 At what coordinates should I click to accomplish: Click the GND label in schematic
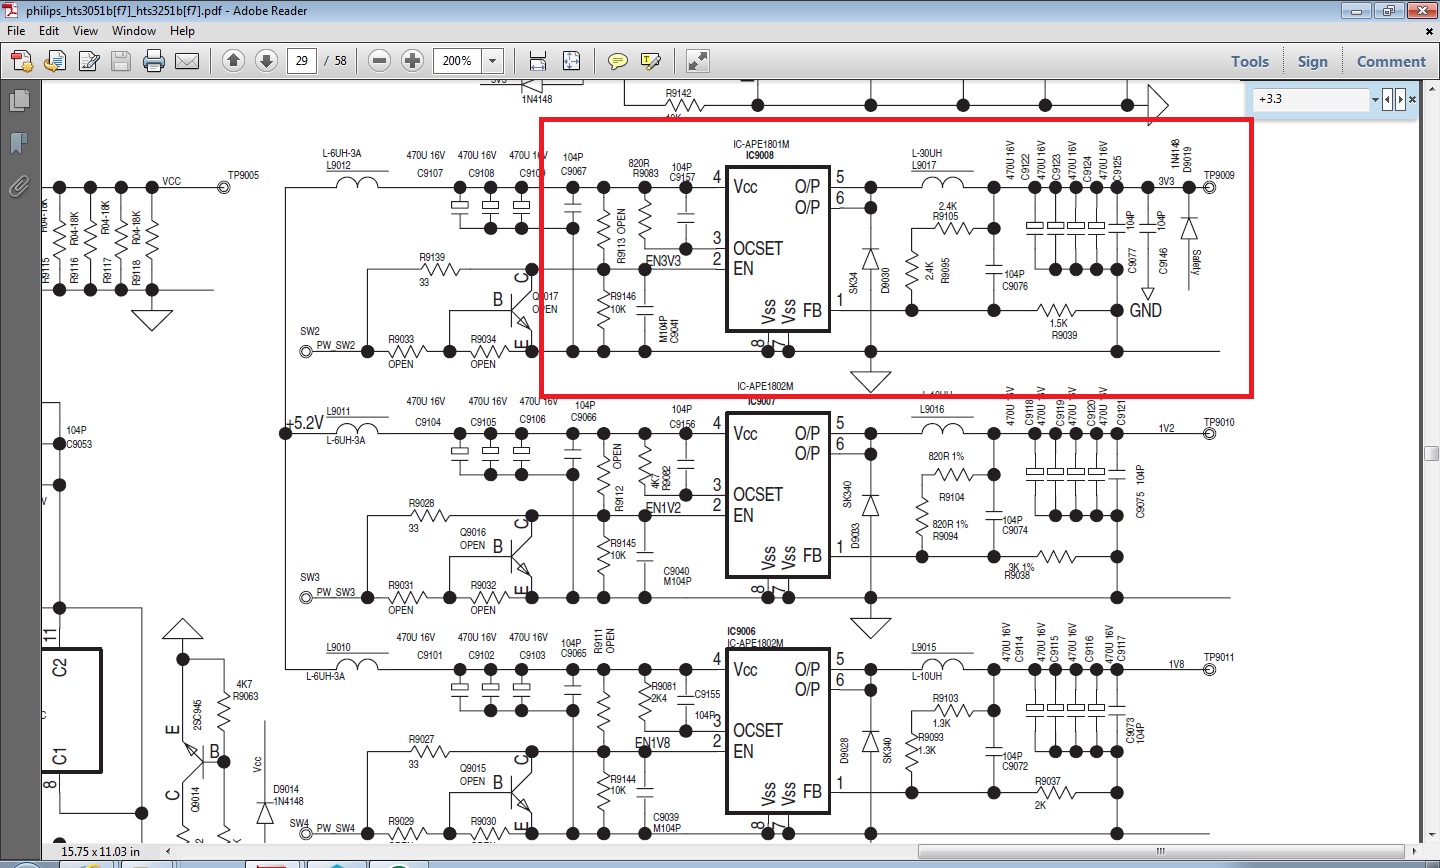(1146, 311)
